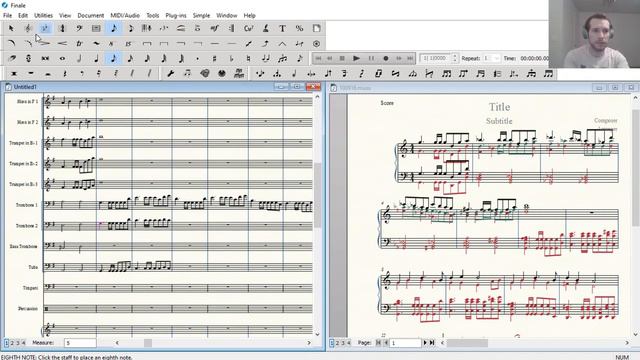Screen dimensions: 640x360
Task: Open the Edit menu
Action: [23, 16]
